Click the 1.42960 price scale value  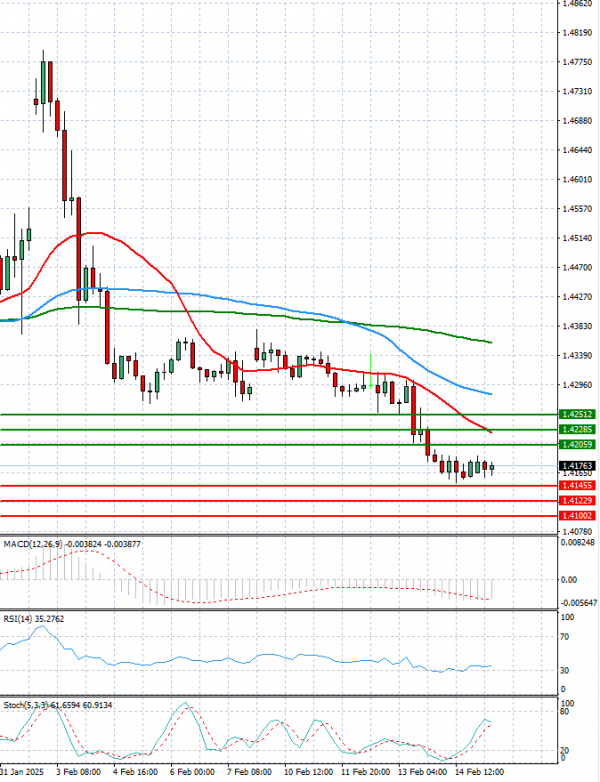click(577, 385)
